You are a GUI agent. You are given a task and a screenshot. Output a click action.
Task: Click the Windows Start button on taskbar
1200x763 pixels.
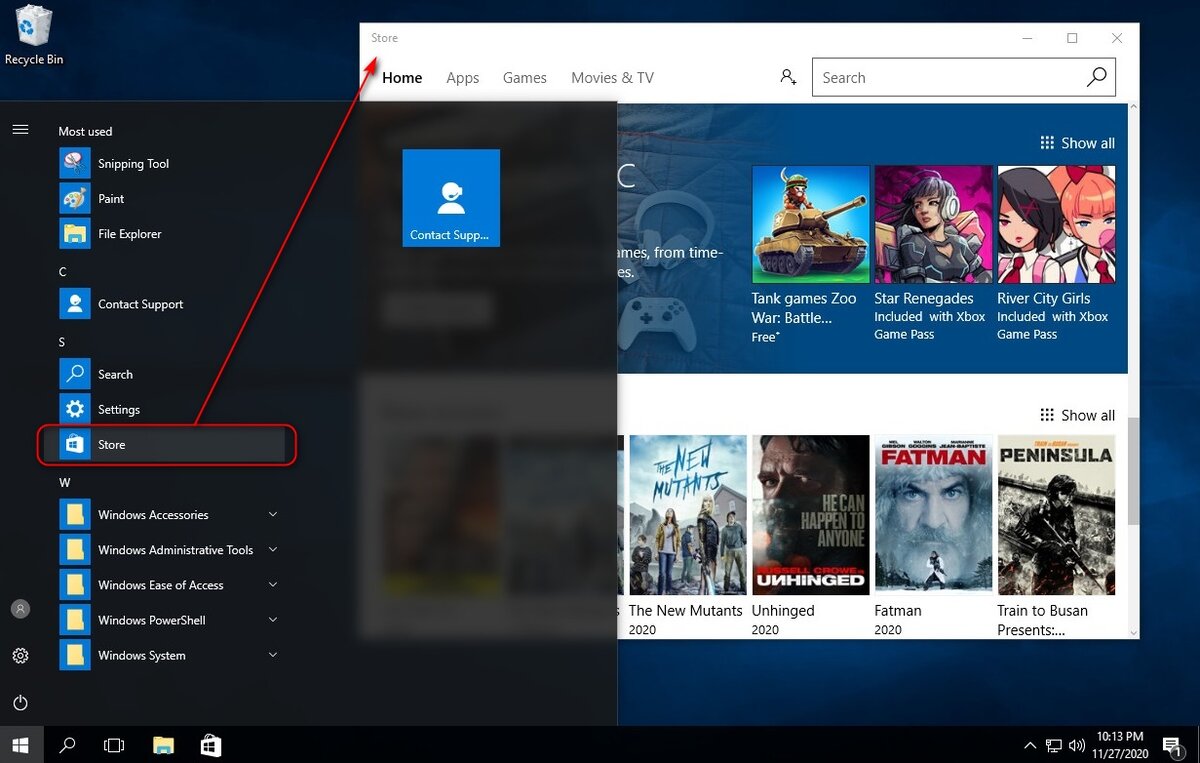pyautogui.click(x=20, y=745)
